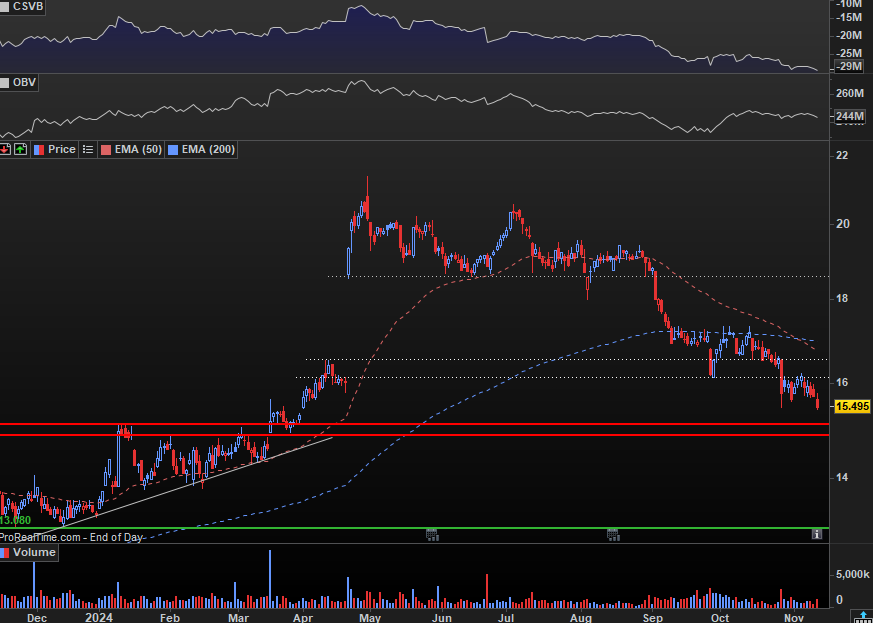Click the Price legend label

coord(61,149)
